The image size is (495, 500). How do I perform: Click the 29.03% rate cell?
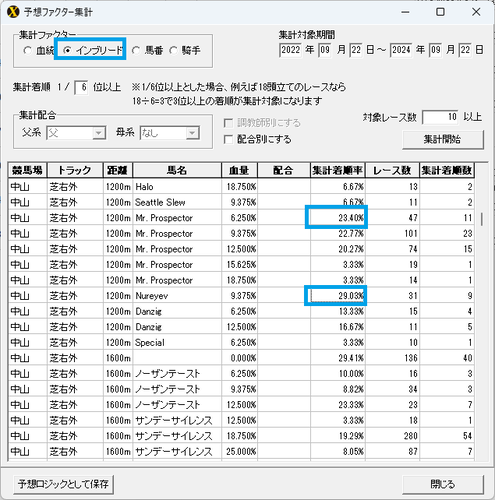338,296
